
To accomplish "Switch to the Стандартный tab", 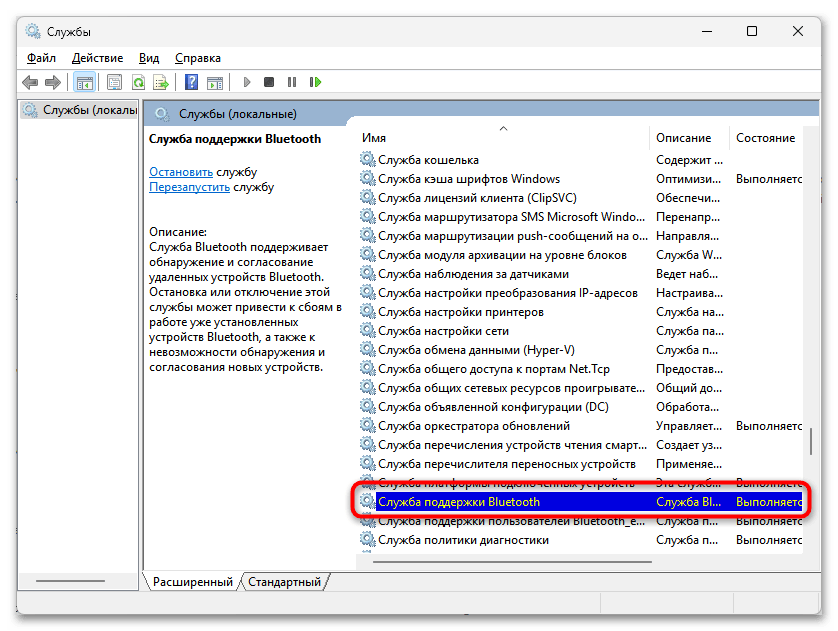I will [284, 582].
